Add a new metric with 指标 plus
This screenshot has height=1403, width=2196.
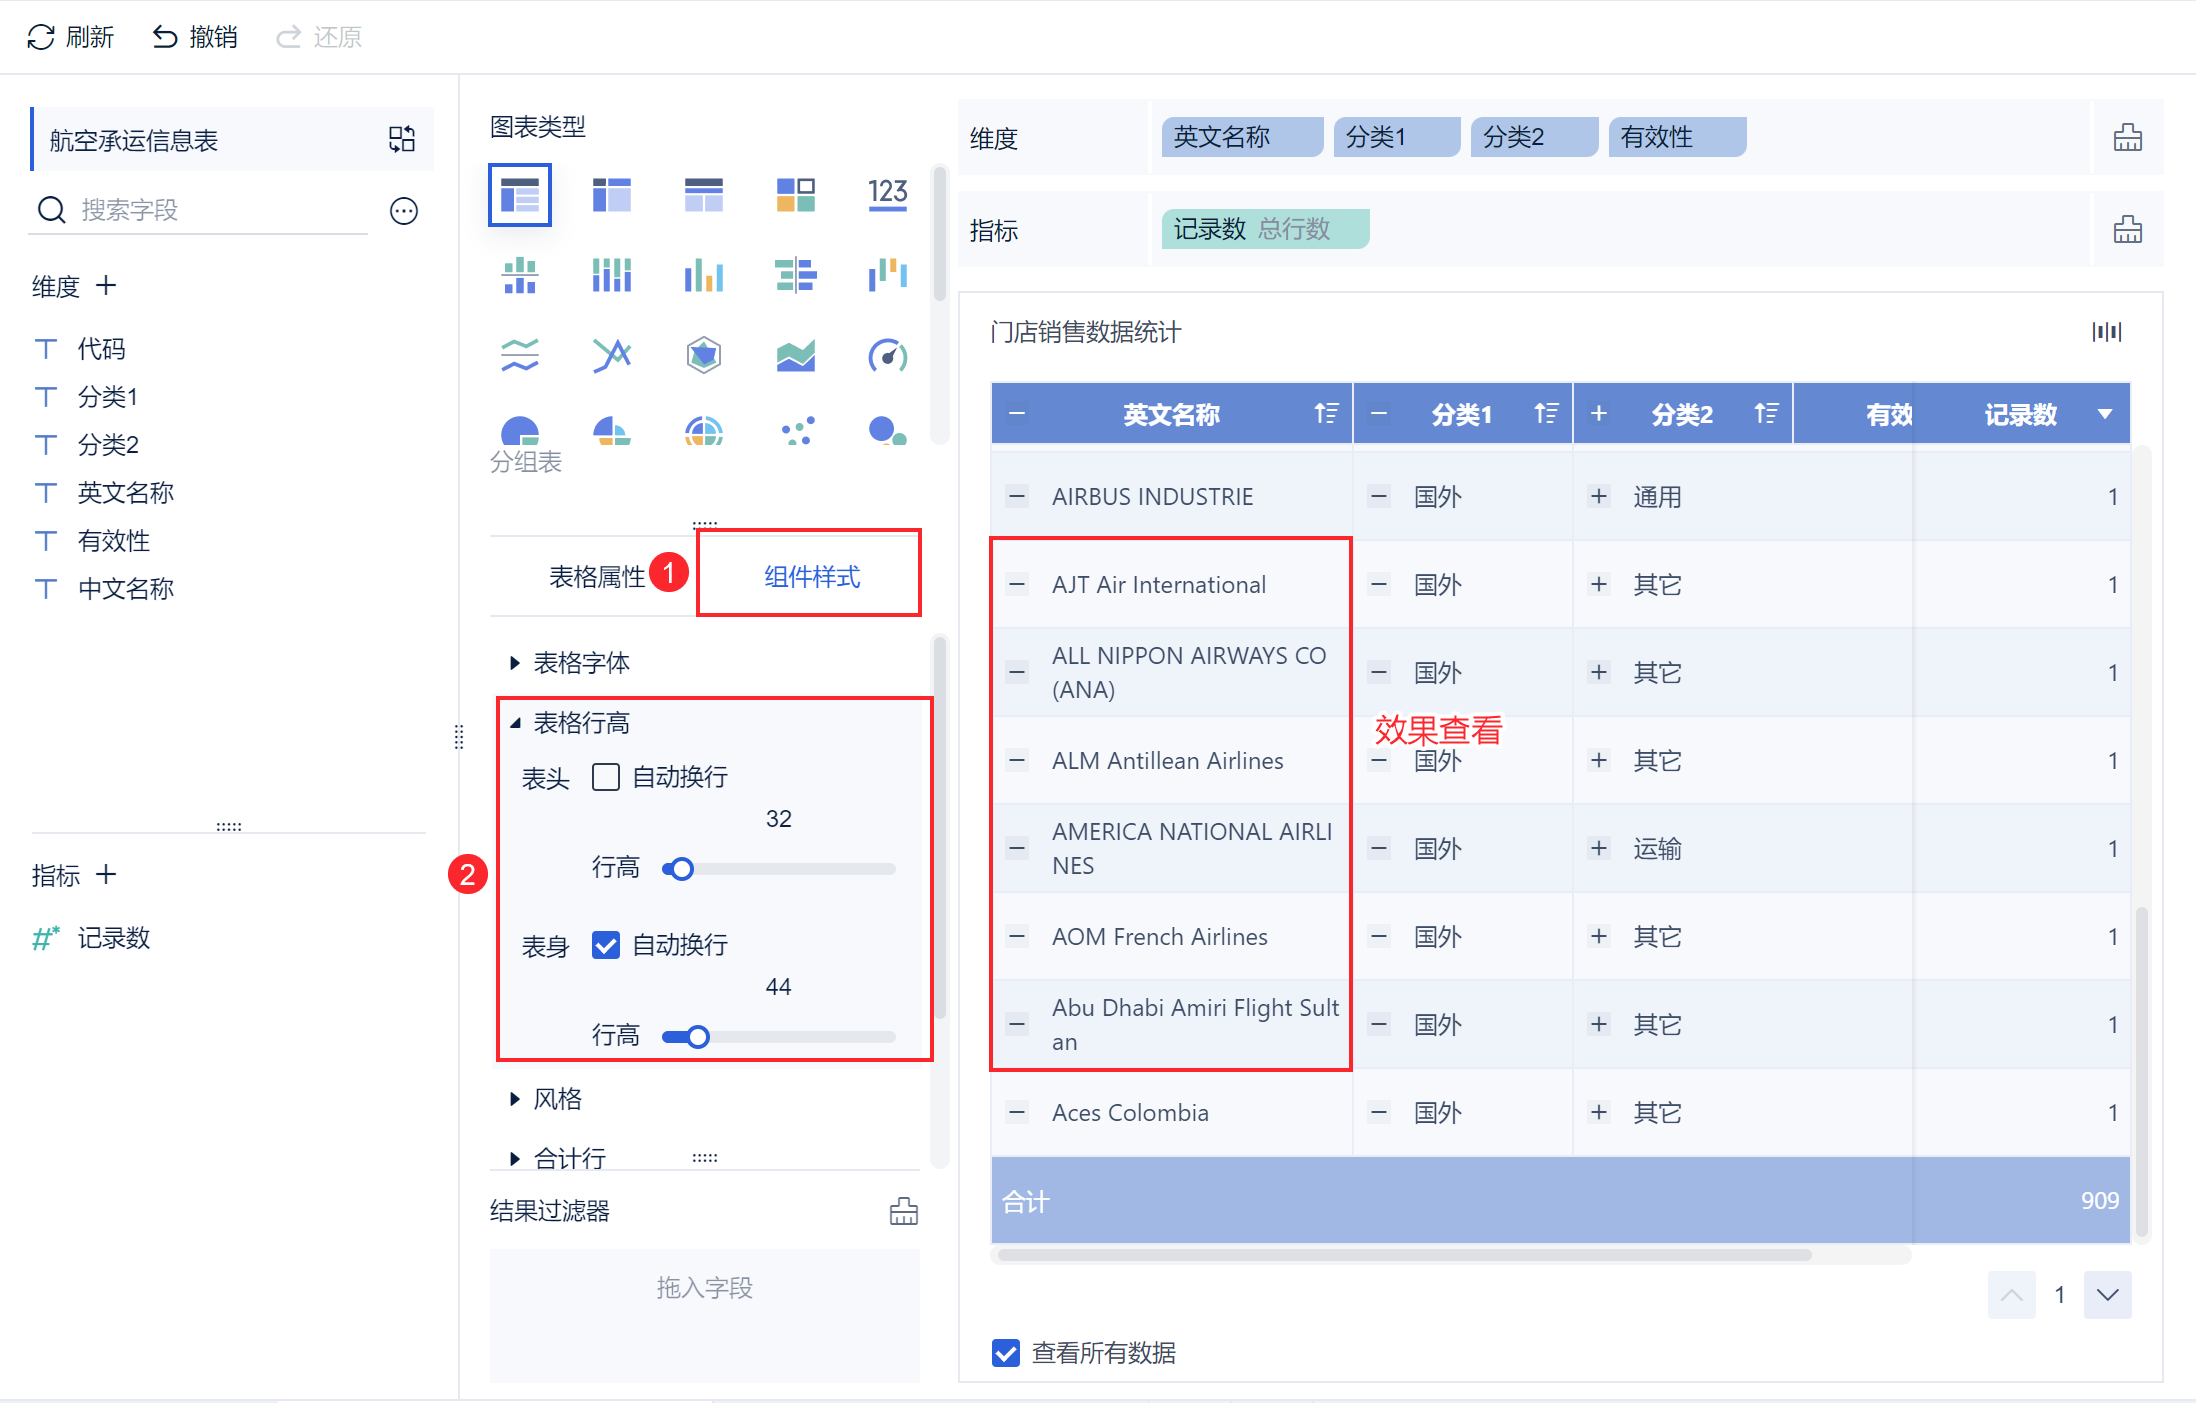pos(106,875)
